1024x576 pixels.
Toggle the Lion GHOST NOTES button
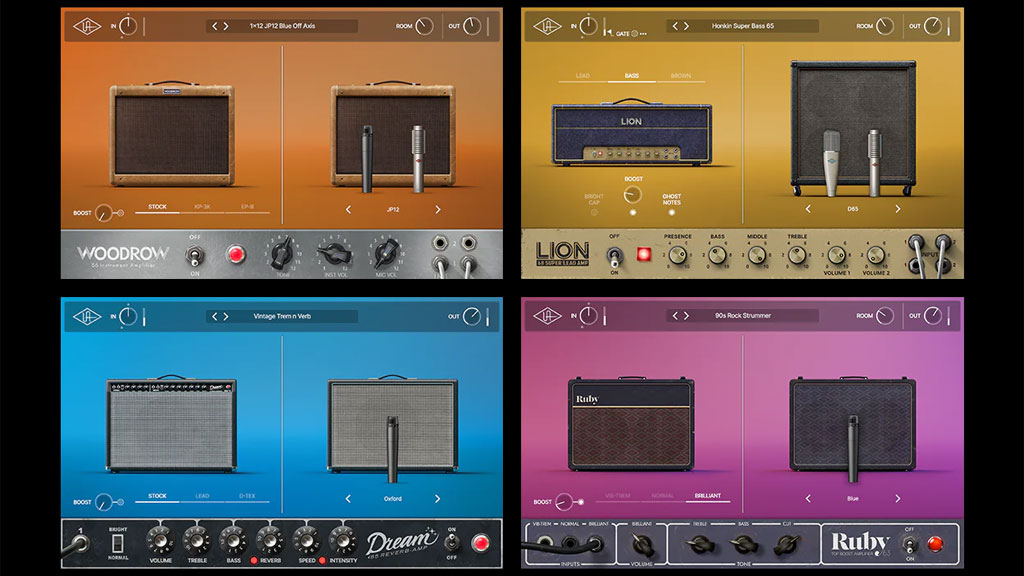671,212
